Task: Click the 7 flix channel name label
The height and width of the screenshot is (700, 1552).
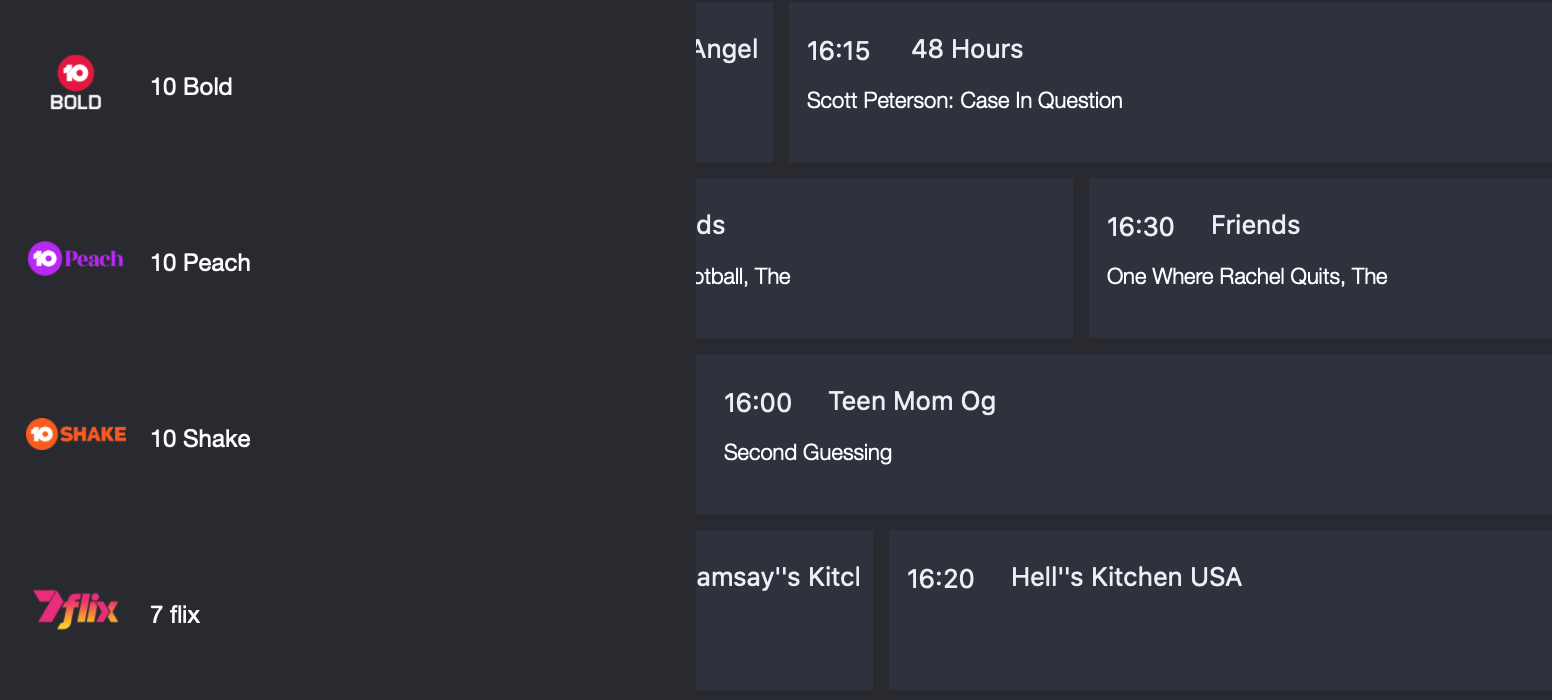Action: [174, 615]
